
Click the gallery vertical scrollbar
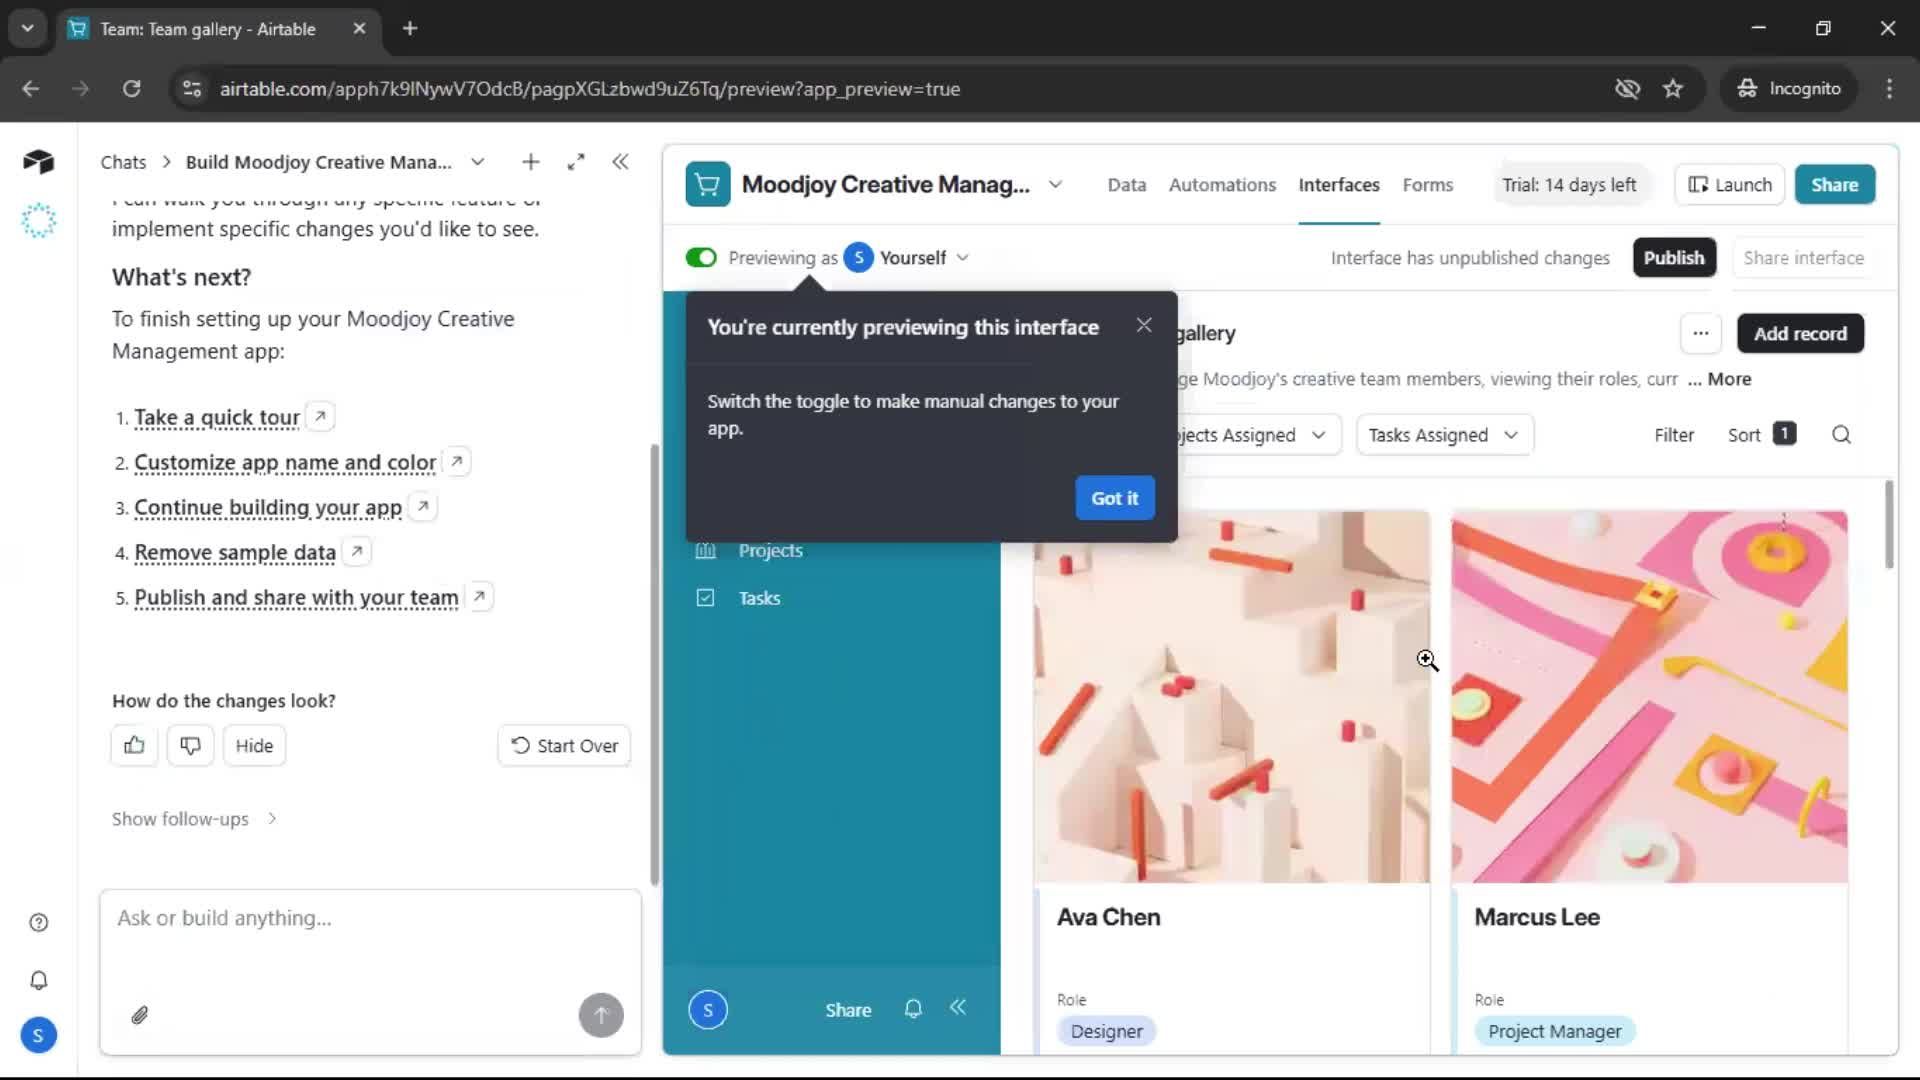pyautogui.click(x=1888, y=525)
